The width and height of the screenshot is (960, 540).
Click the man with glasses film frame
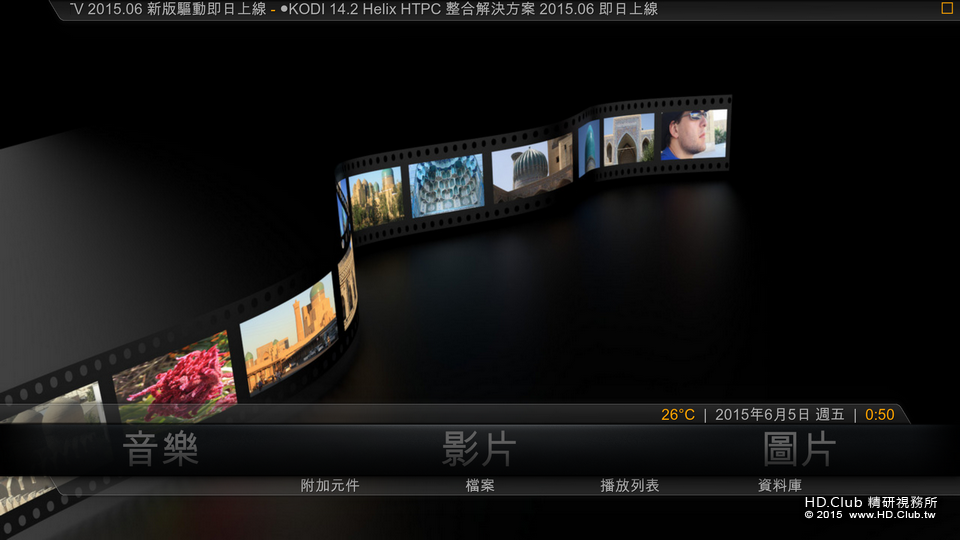pyautogui.click(x=694, y=134)
